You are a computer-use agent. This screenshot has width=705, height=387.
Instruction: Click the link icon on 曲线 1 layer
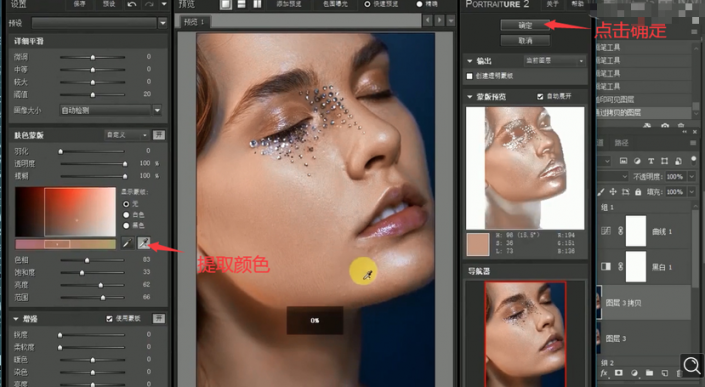point(620,231)
